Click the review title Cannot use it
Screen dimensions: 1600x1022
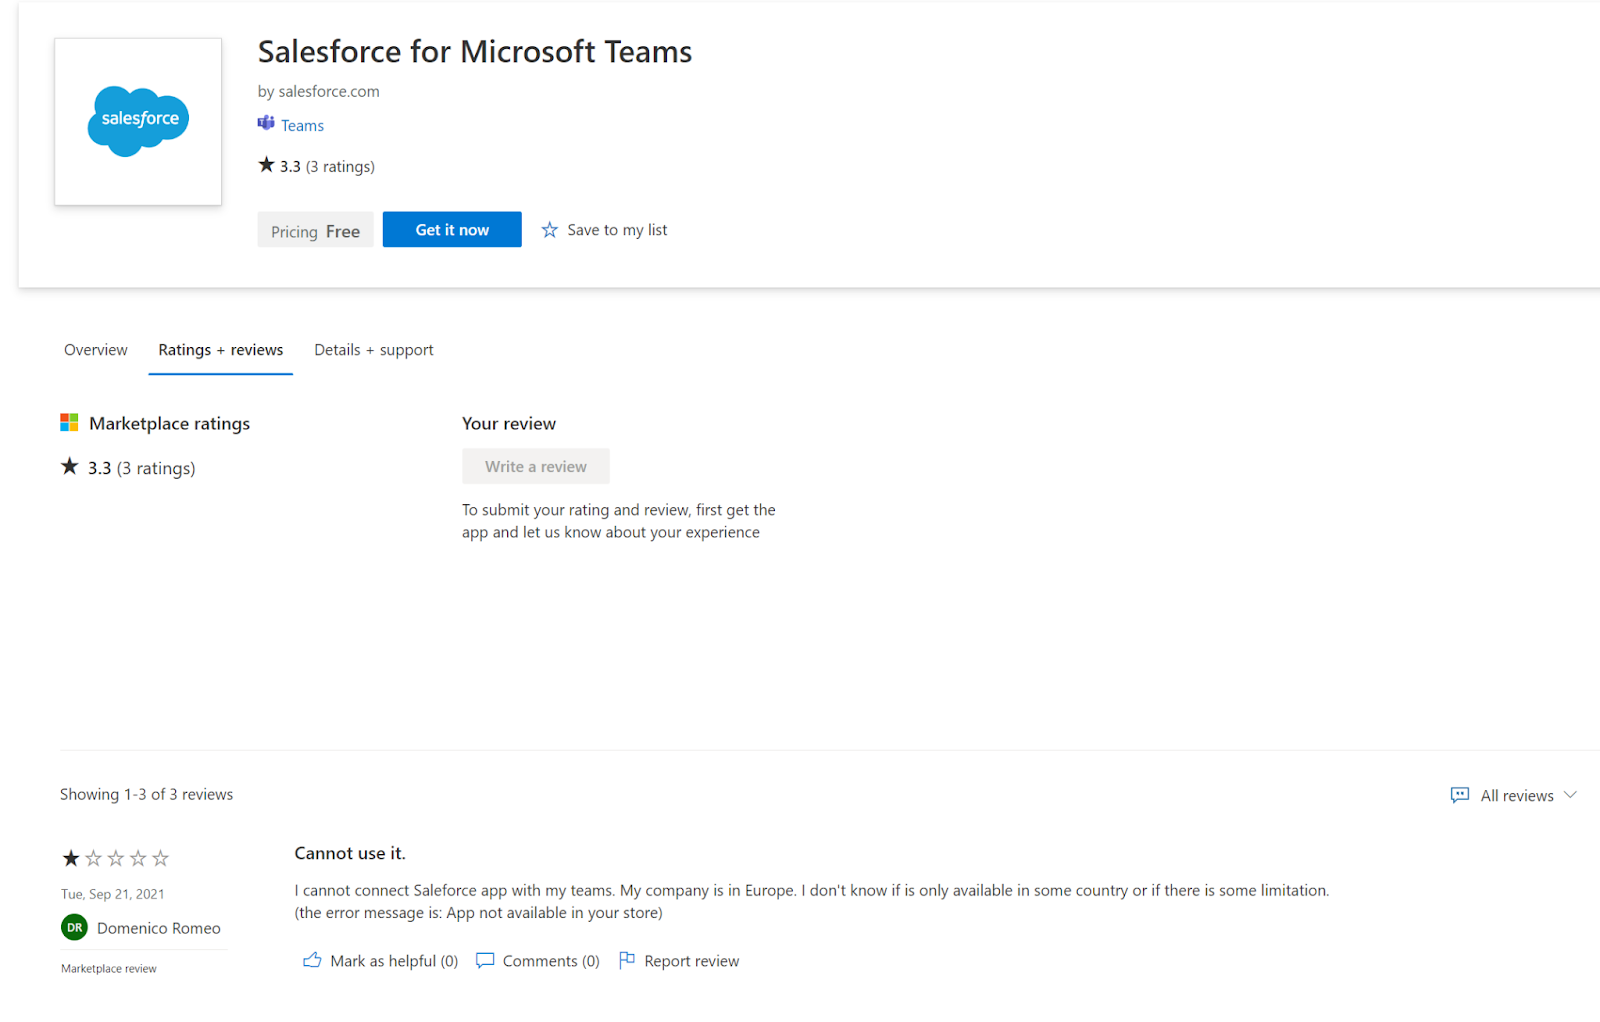click(x=350, y=852)
